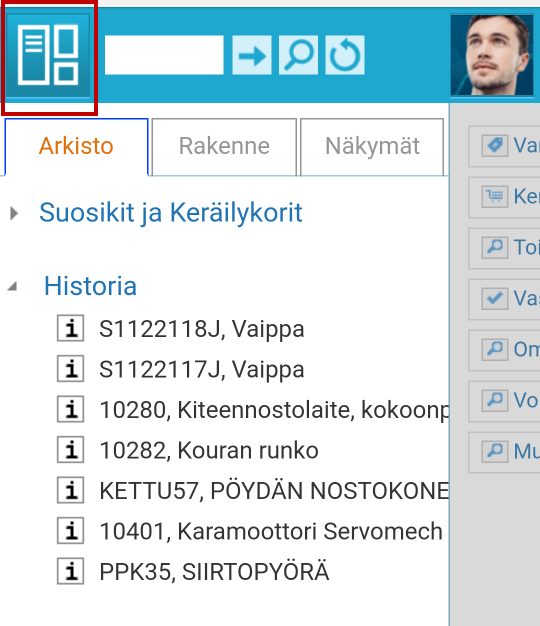Screen dimensions: 540x626
Task: Click the magnifier search button
Action: [x=298, y=55]
